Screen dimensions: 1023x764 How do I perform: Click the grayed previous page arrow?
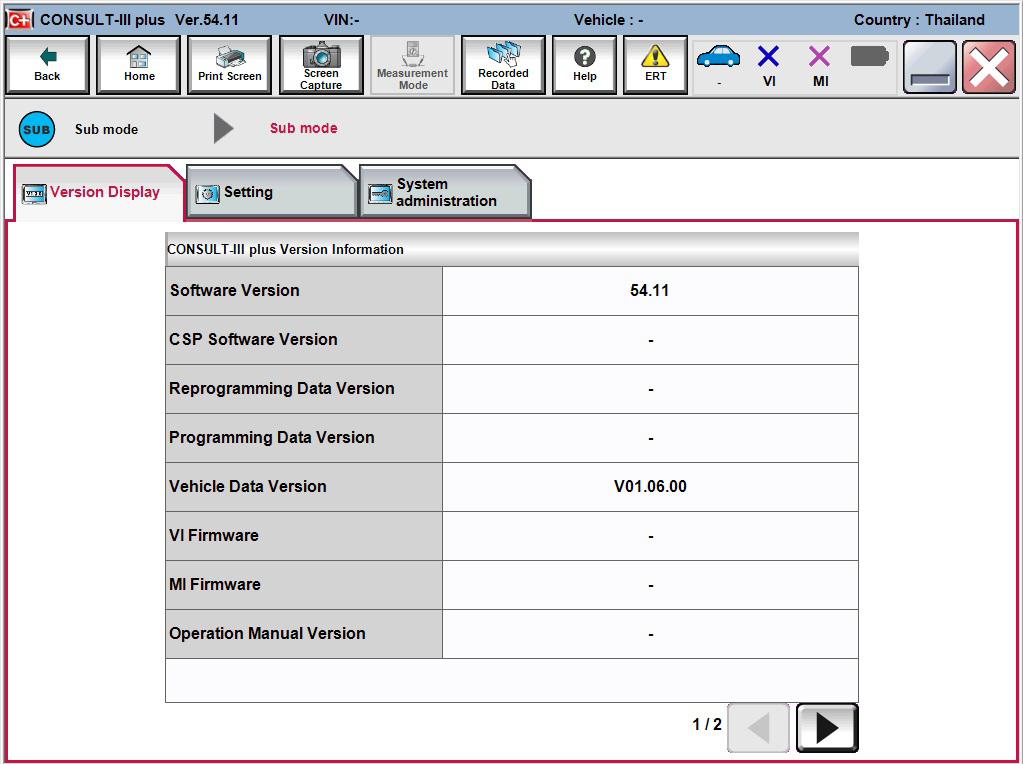758,728
